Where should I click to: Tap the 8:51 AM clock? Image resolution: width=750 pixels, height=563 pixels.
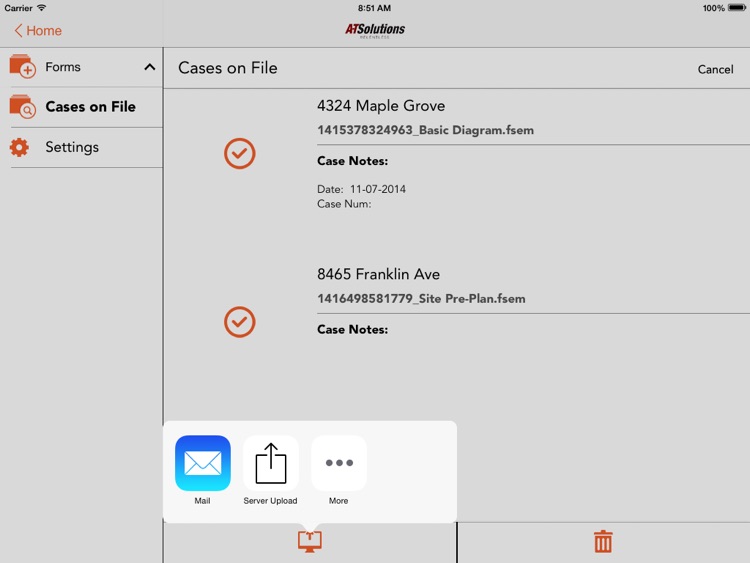[375, 8]
